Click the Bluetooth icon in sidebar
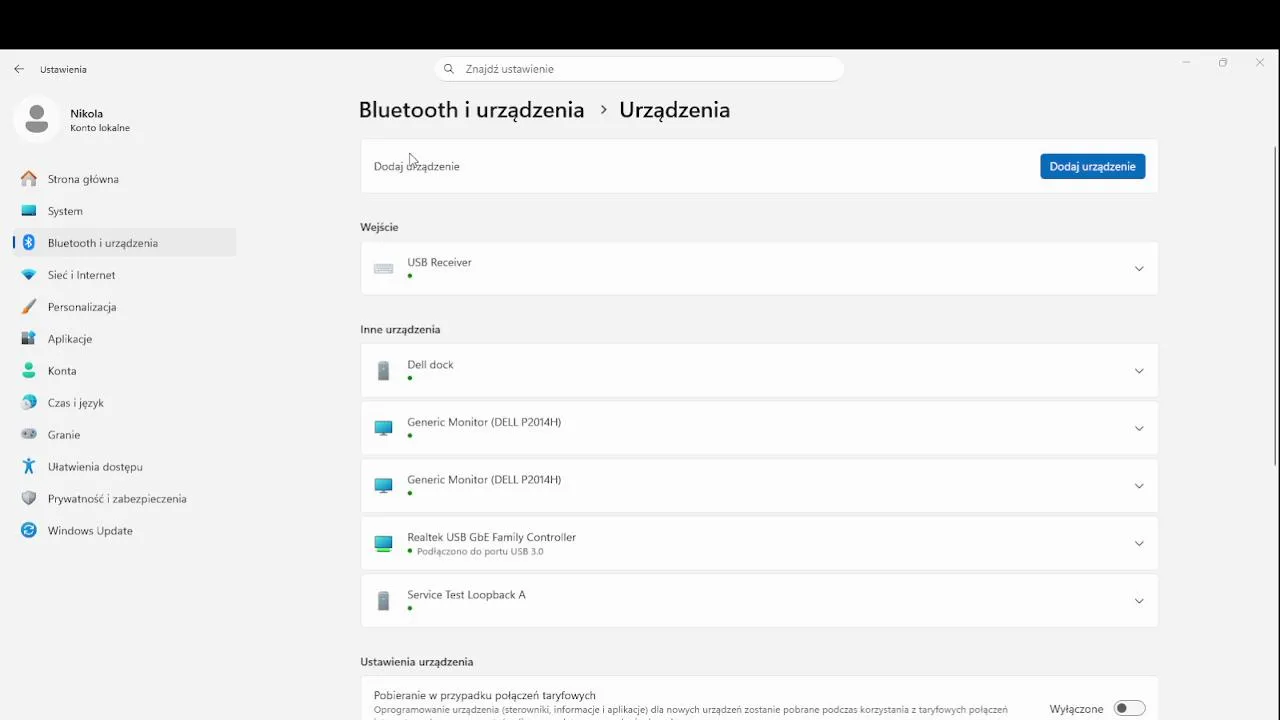 (29, 243)
